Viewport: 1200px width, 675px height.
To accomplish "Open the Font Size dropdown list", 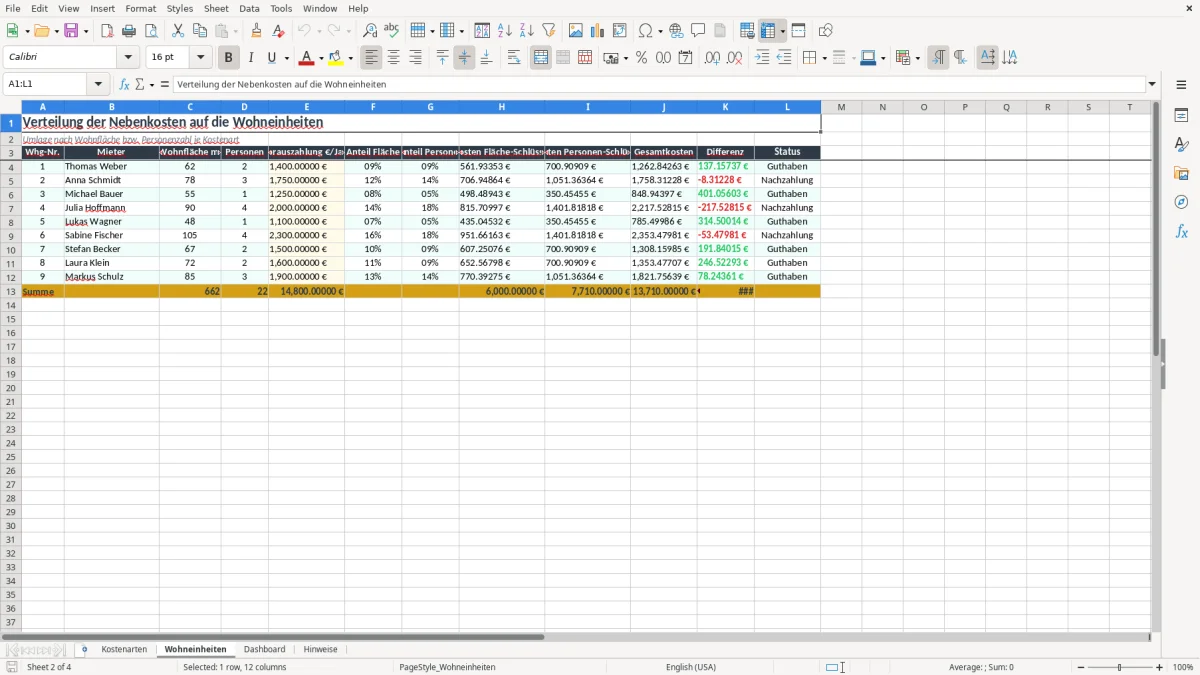I will [x=200, y=58].
